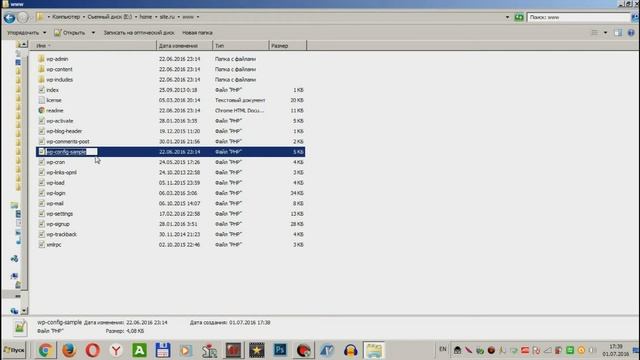640x360 pixels.
Task: Open the help icon in the toolbar
Action: coord(631,33)
